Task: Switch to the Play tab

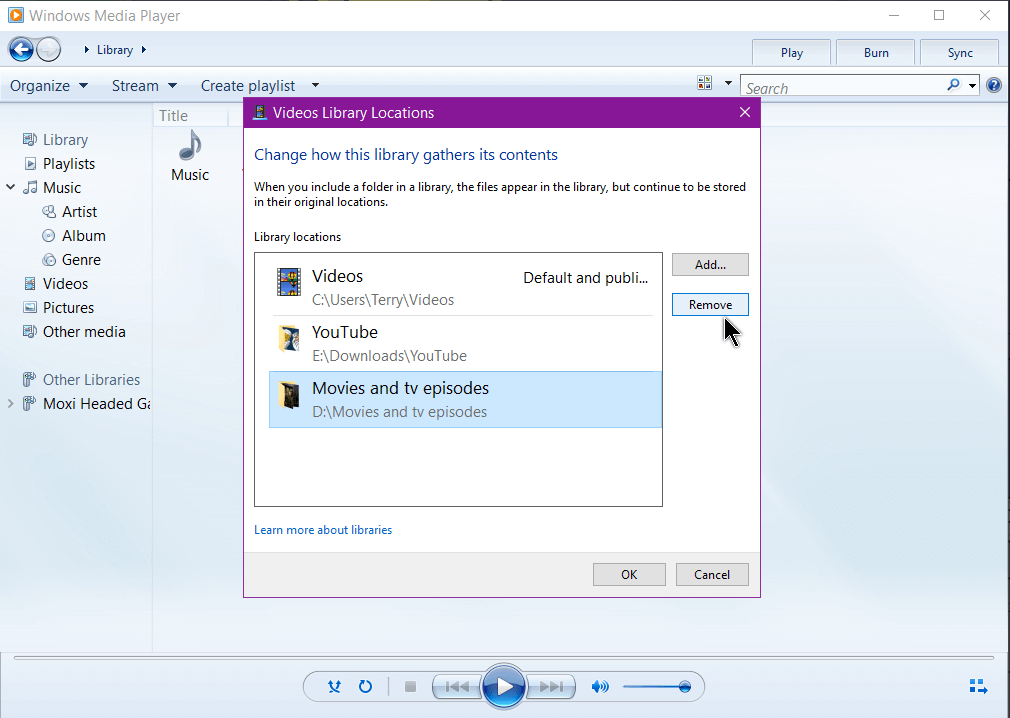Action: coord(792,53)
